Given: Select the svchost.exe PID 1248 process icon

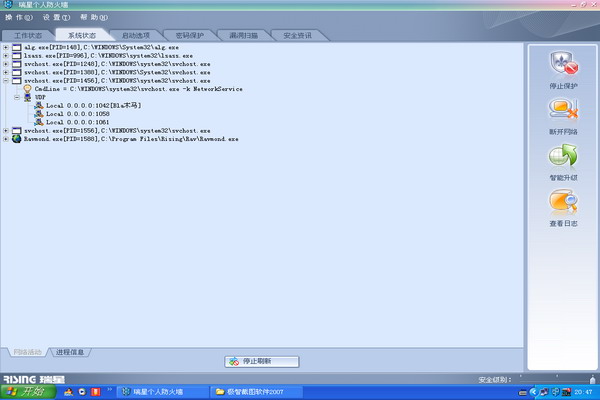Looking at the screenshot, I should [x=16, y=64].
